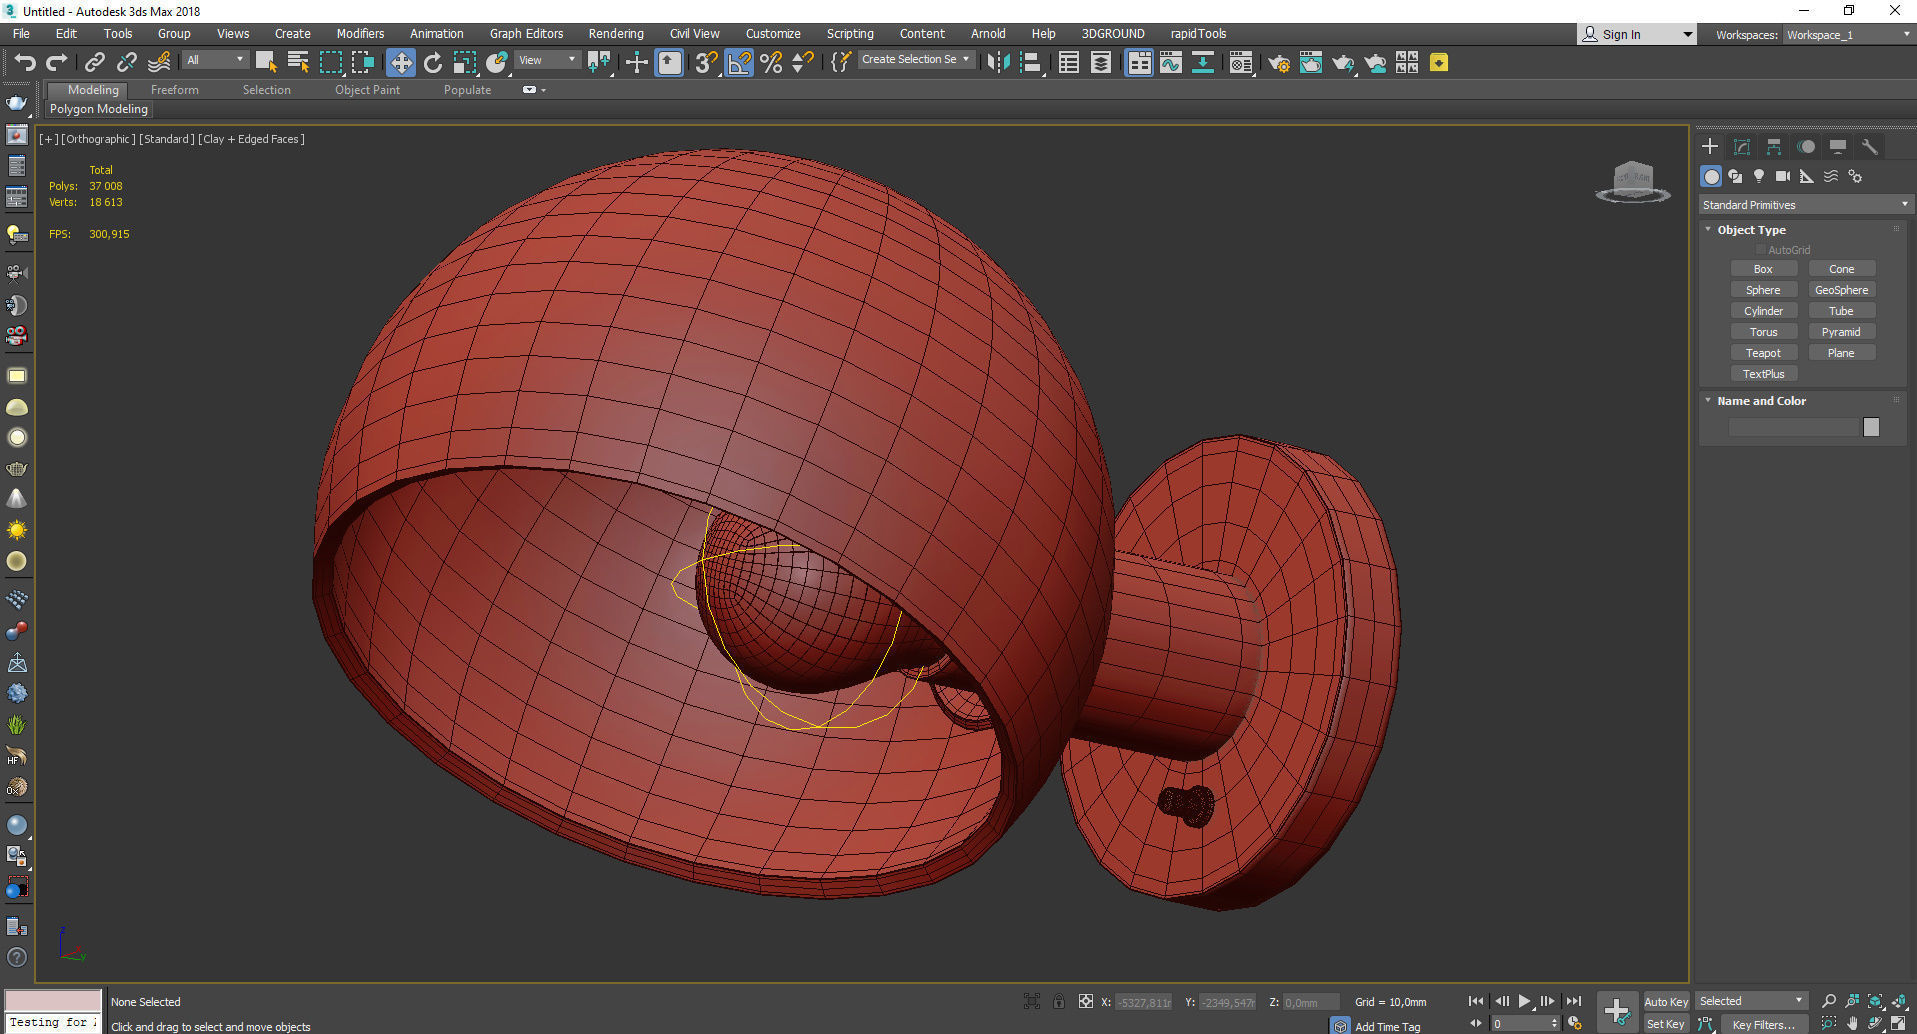This screenshot has height=1034, width=1917.
Task: Open the Rendering menu
Action: 615,34
